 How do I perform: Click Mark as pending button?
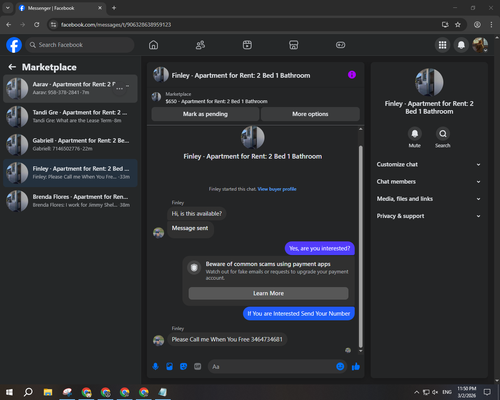205,114
